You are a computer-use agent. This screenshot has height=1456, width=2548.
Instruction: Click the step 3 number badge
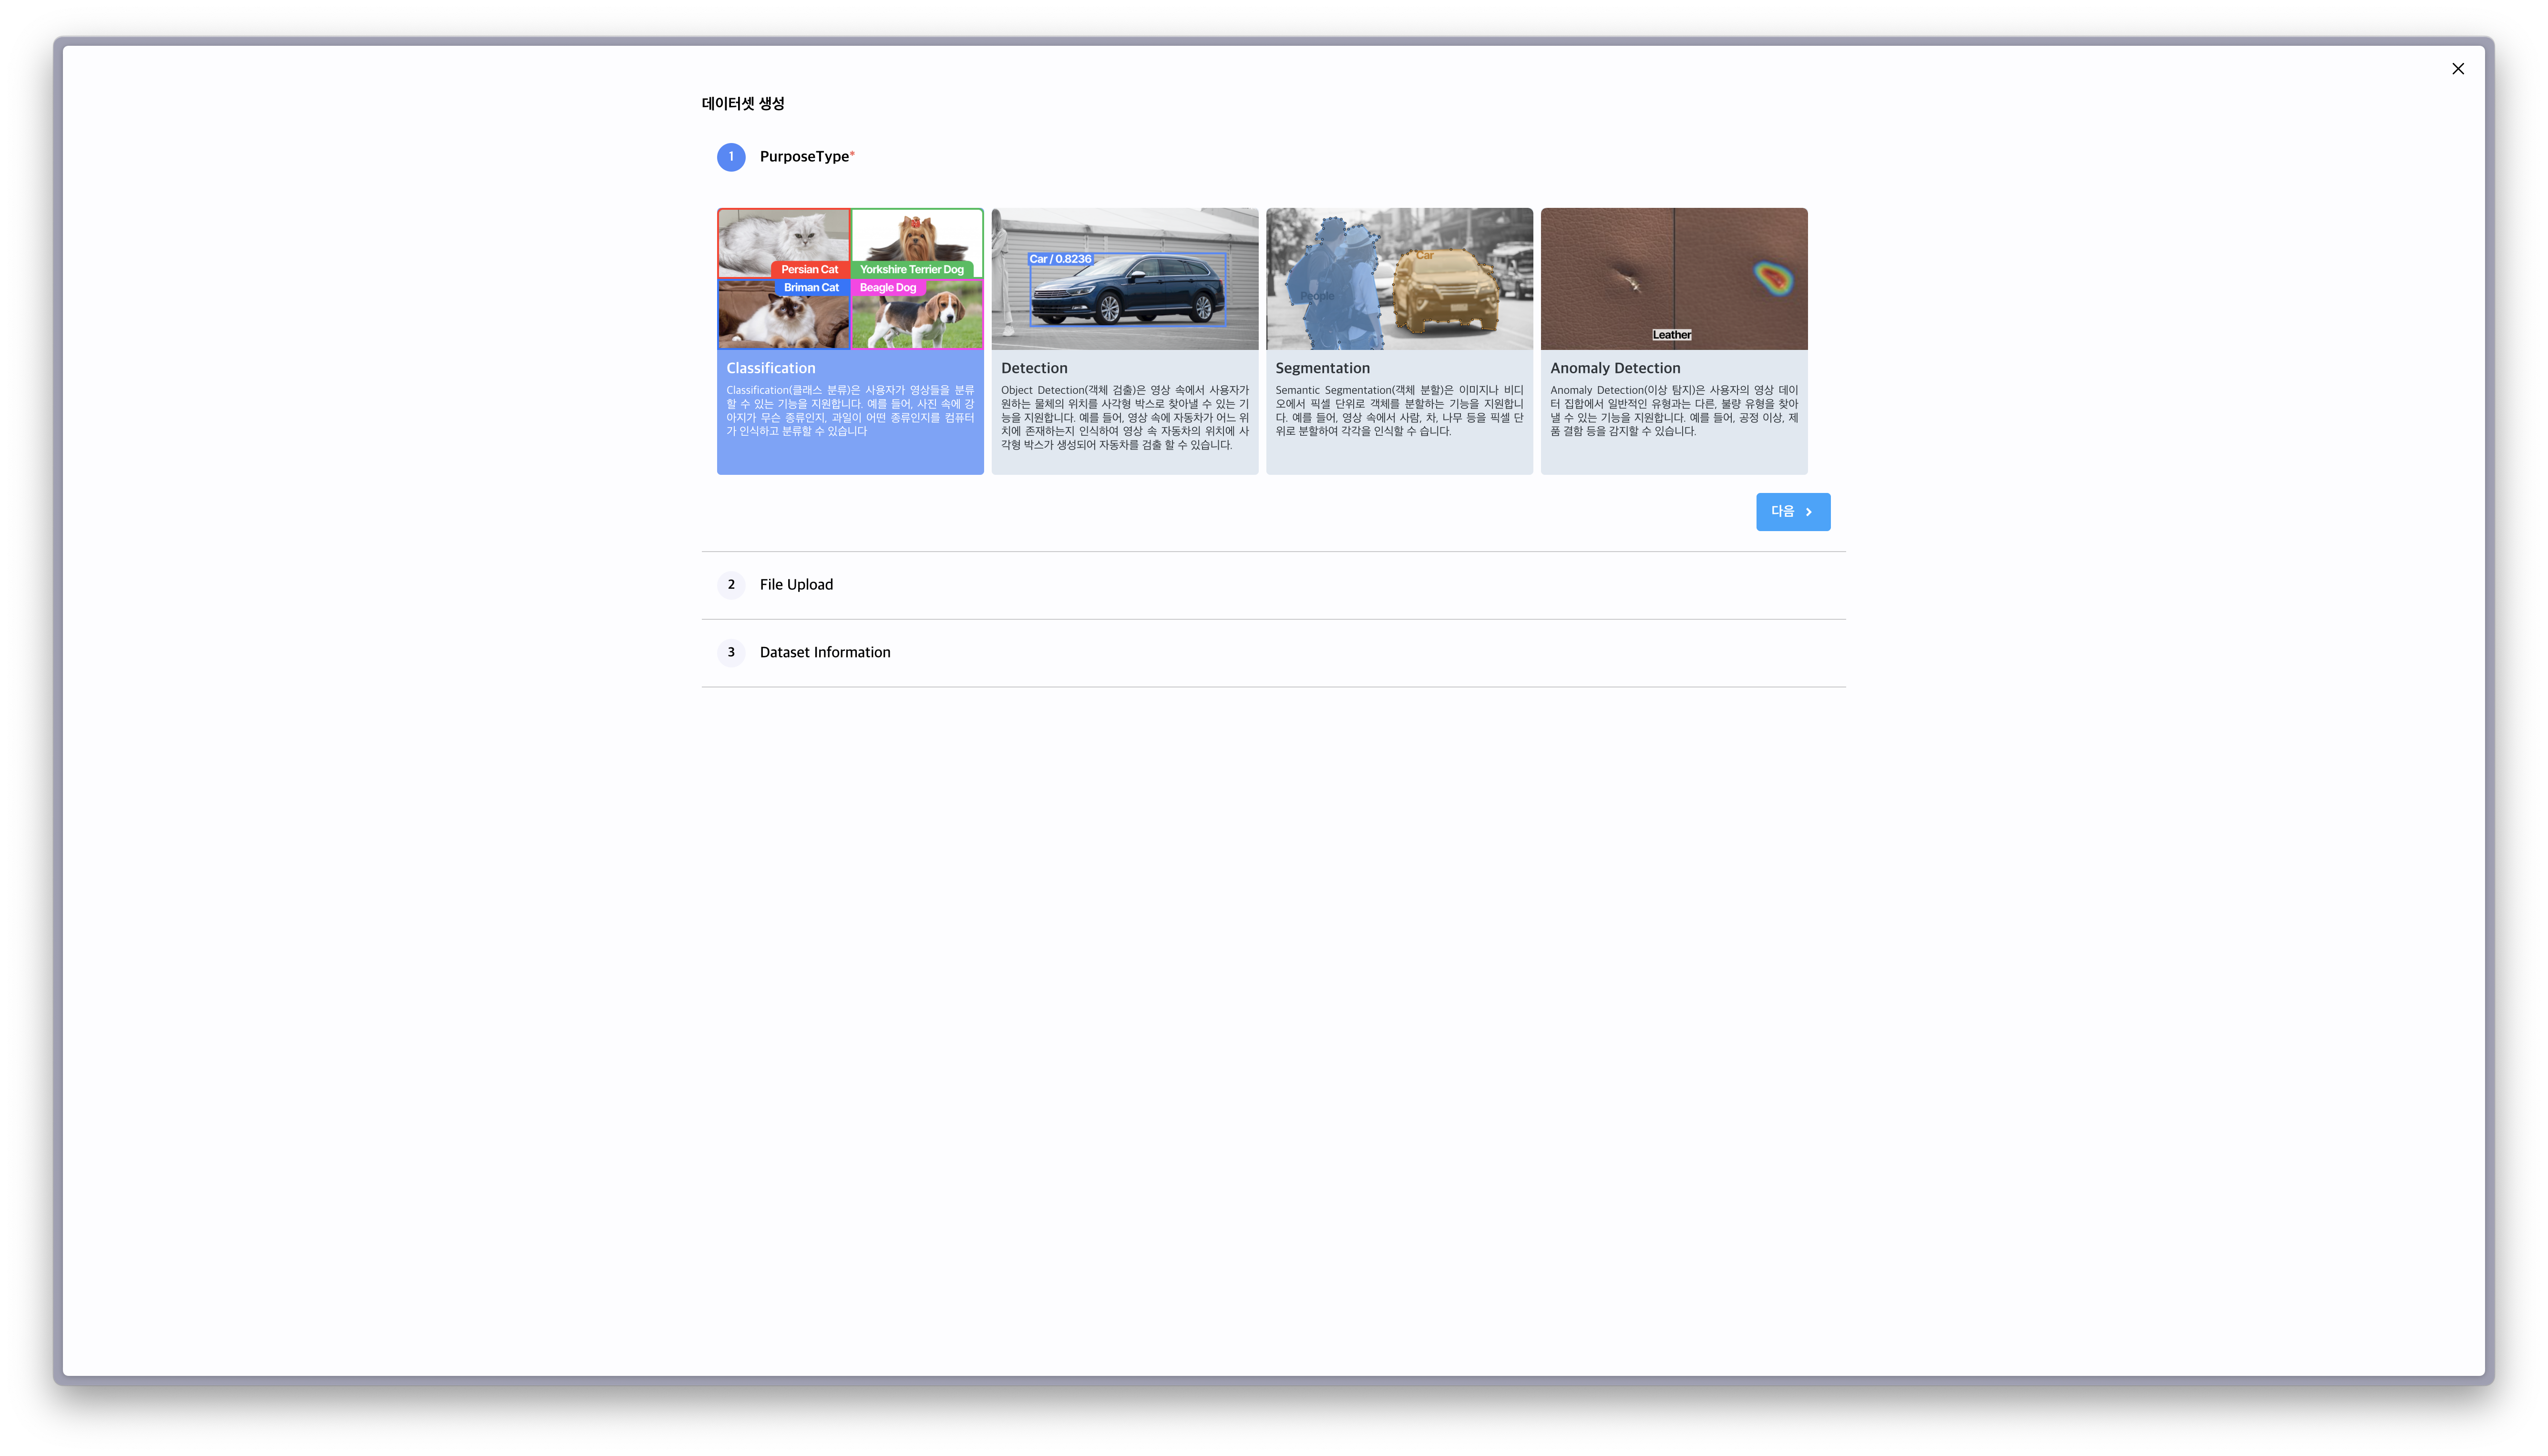pyautogui.click(x=731, y=653)
